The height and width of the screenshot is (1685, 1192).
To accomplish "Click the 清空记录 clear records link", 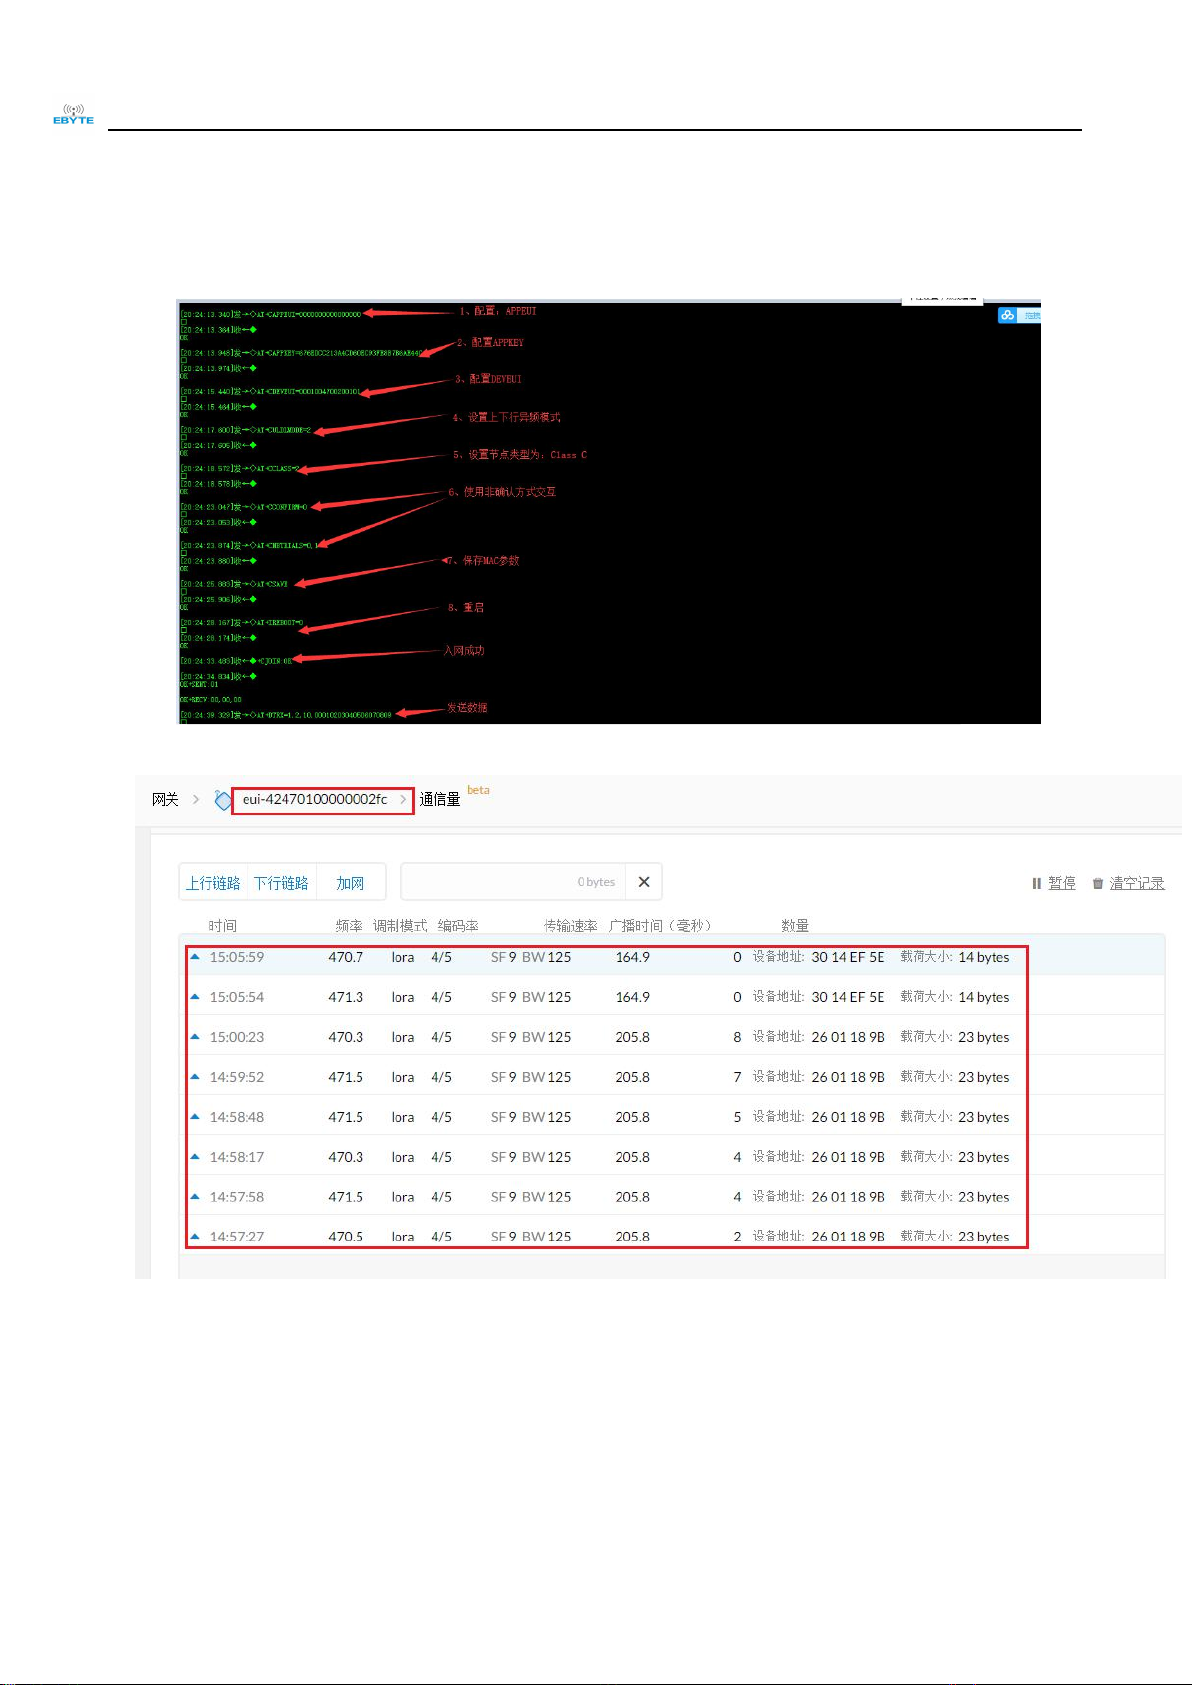I will point(1136,883).
